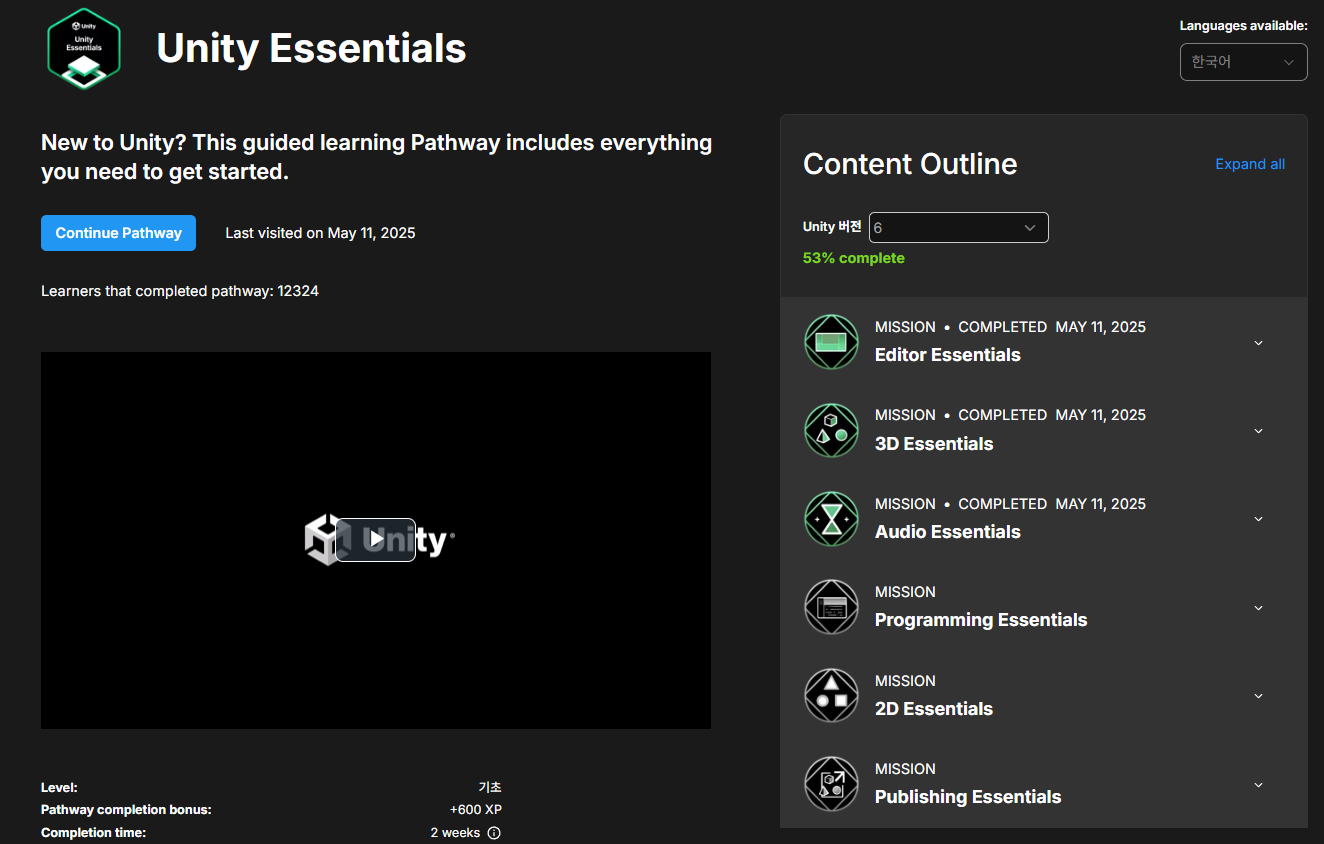Click the Unity Essentials hexagon badge

point(84,49)
